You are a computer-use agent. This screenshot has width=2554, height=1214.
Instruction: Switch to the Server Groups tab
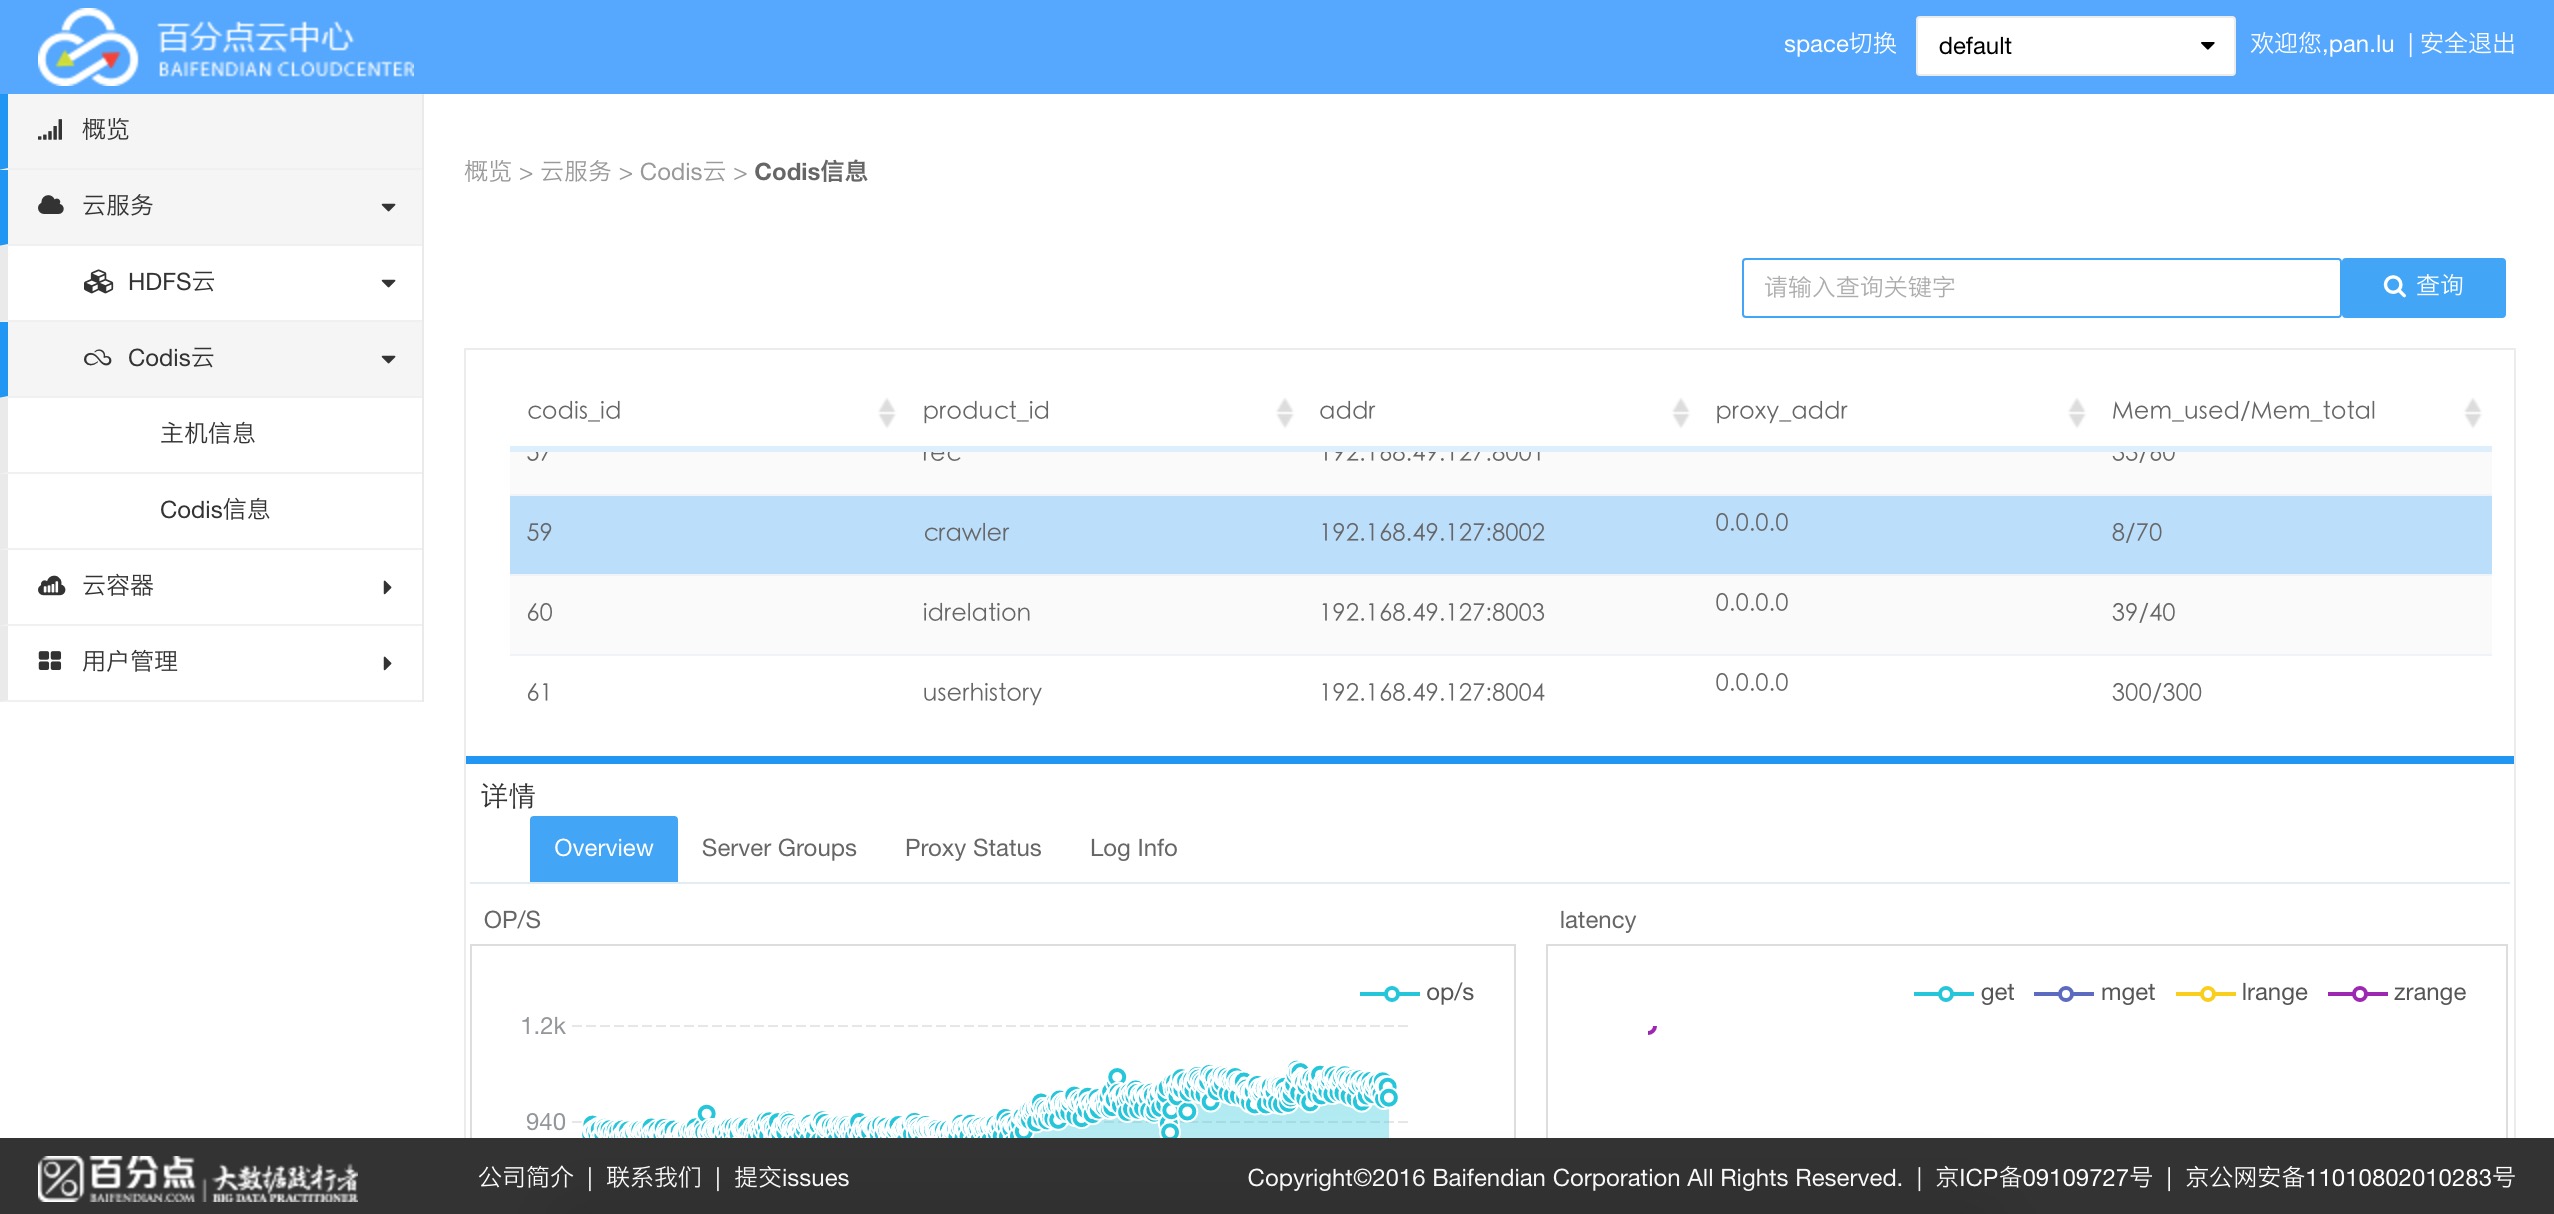778,848
